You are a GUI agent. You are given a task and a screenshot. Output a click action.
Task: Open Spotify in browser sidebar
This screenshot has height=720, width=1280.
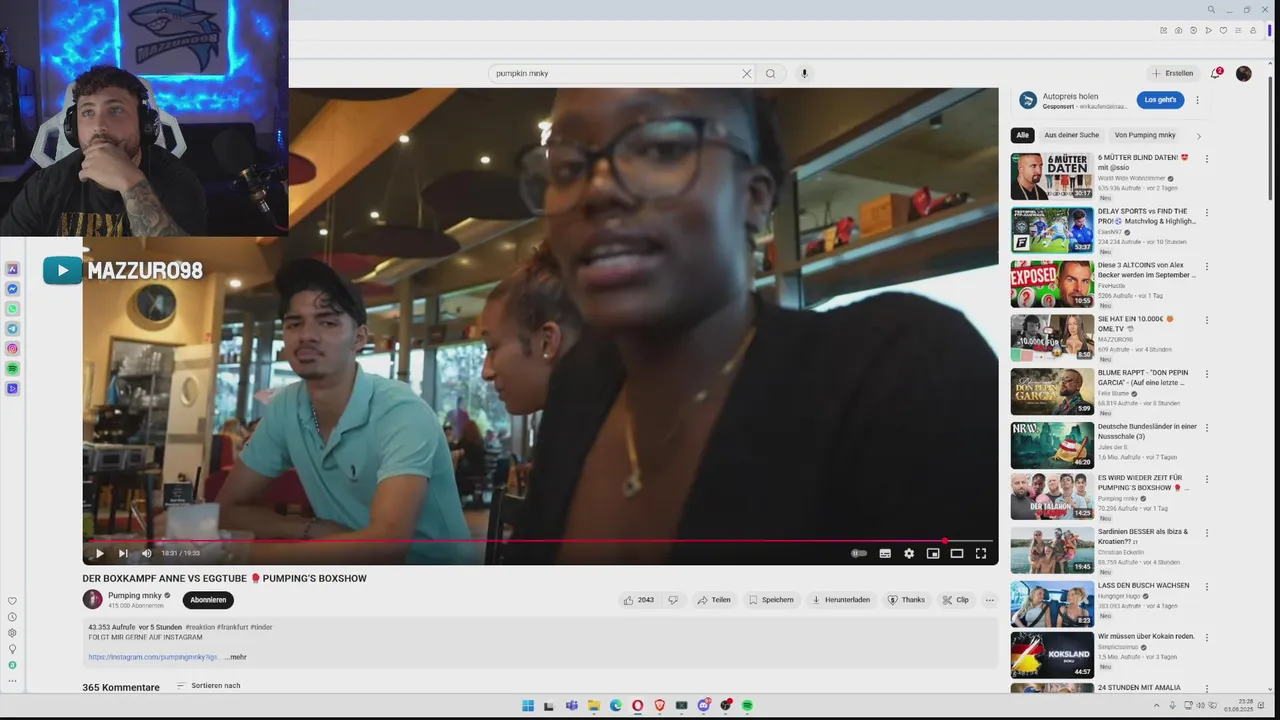12,369
